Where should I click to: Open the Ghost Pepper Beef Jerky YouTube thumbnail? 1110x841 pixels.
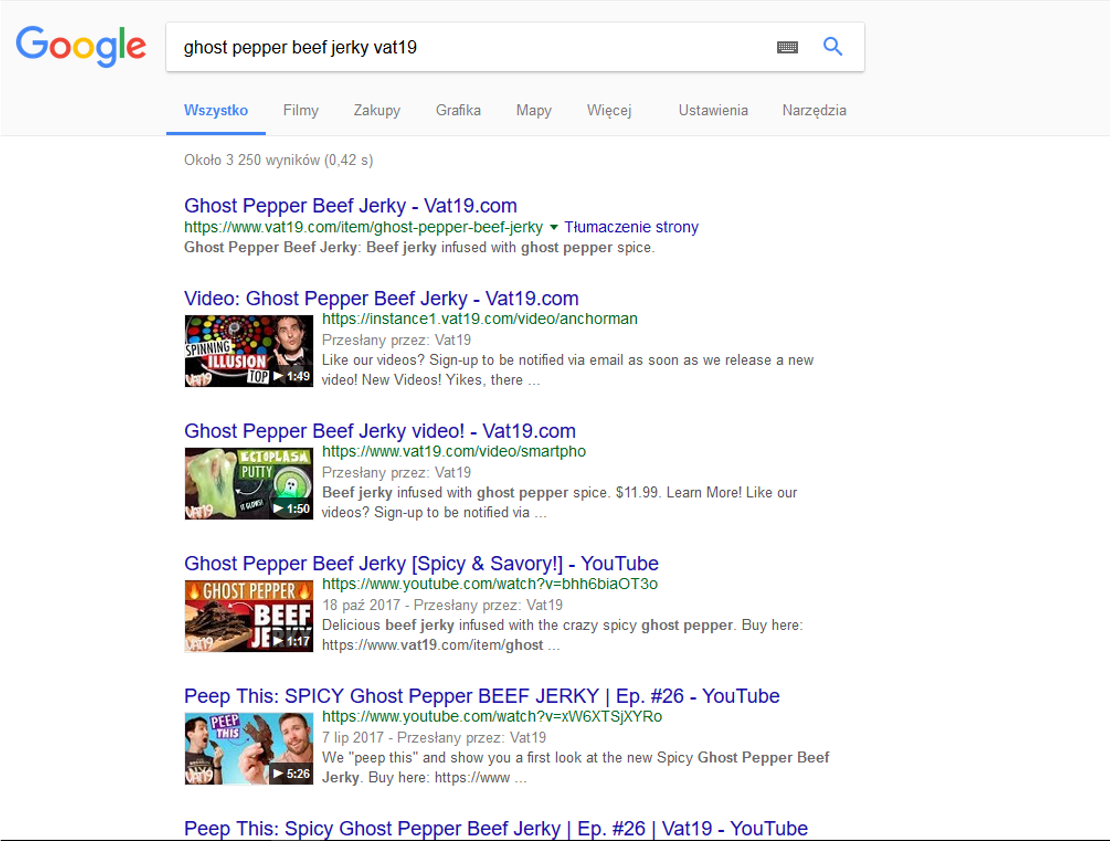(x=249, y=616)
